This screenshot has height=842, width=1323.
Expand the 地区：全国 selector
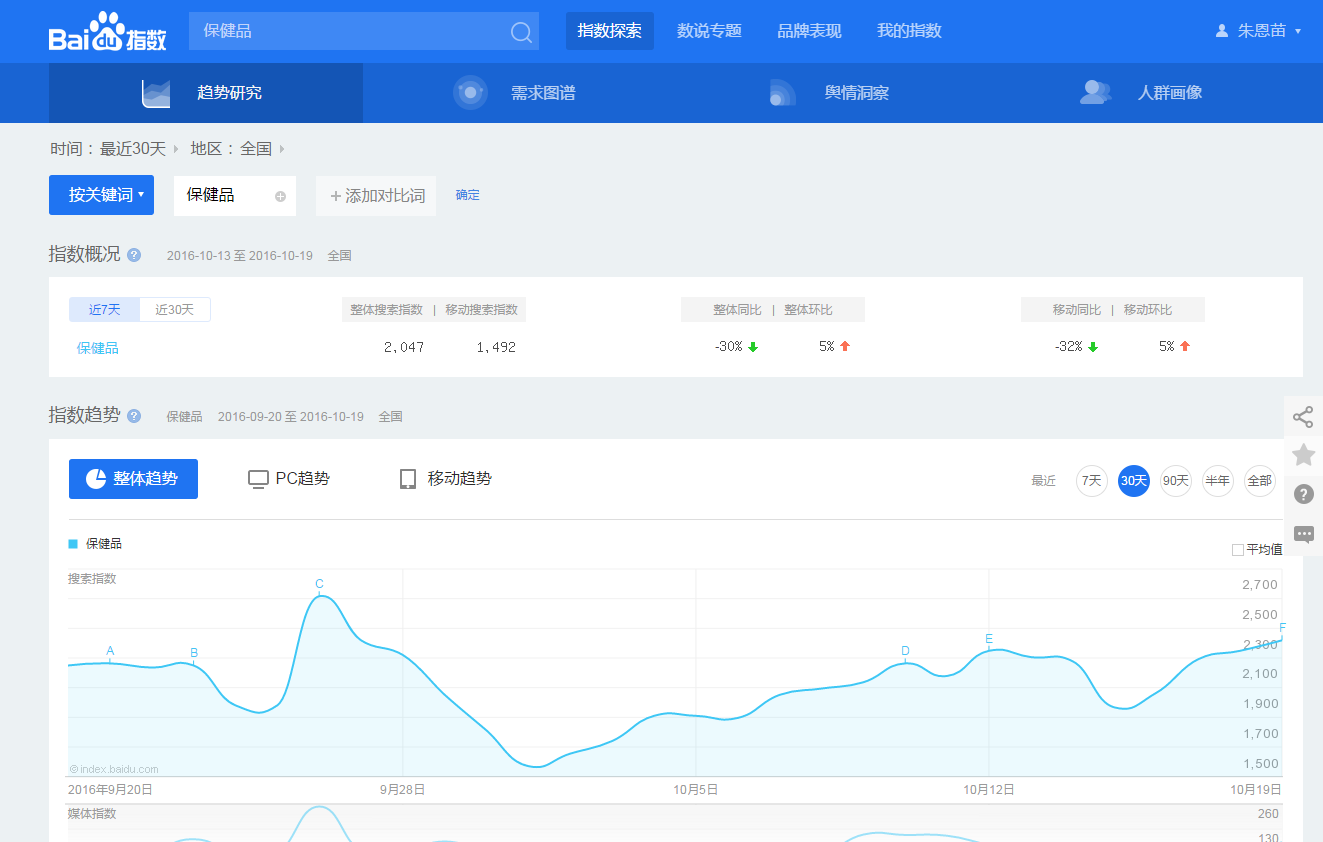point(238,149)
